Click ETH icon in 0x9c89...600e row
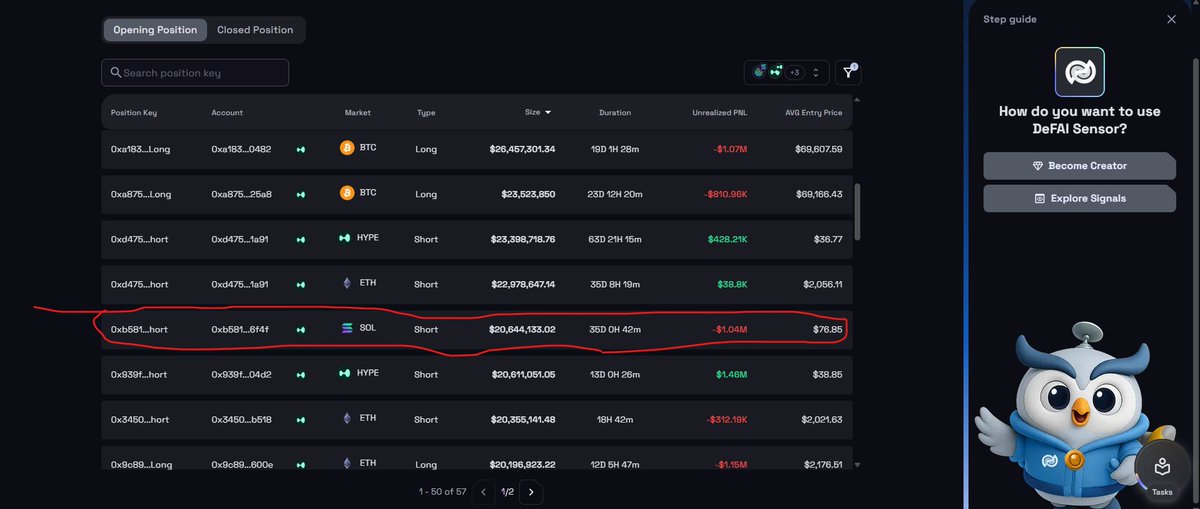1200x509 pixels. tap(347, 464)
